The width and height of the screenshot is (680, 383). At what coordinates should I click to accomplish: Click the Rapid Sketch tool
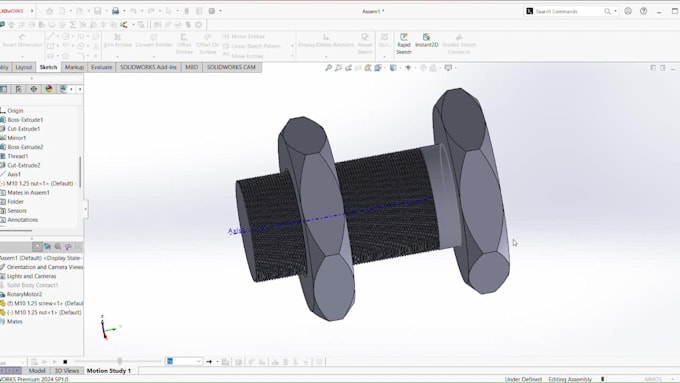point(404,44)
